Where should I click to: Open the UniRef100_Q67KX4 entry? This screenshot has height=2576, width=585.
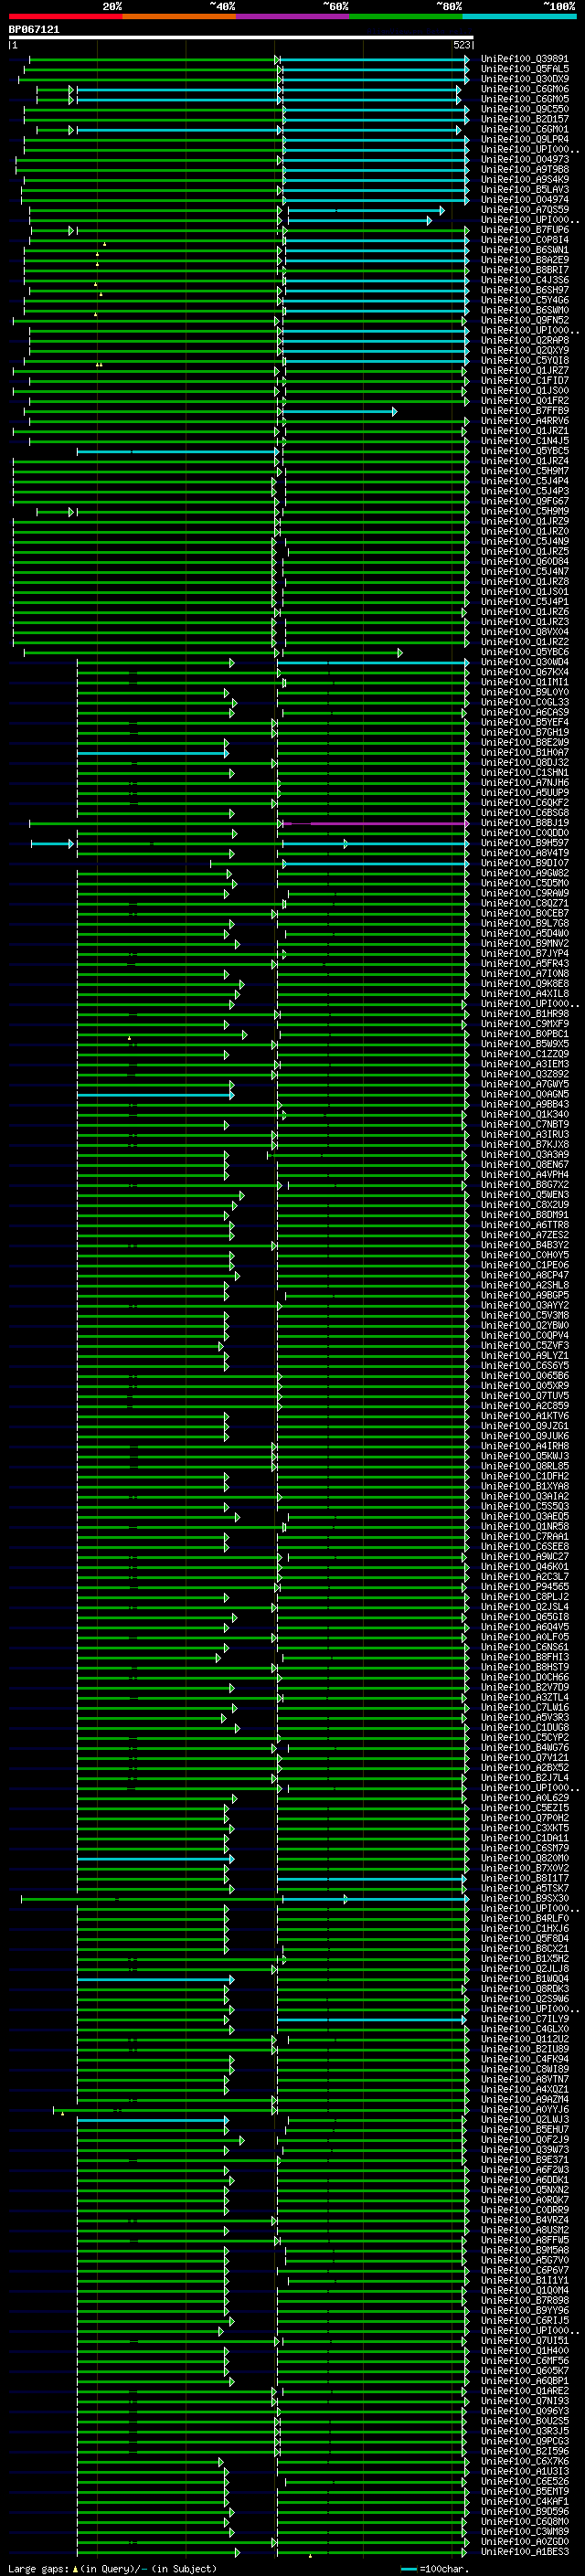click(x=525, y=672)
